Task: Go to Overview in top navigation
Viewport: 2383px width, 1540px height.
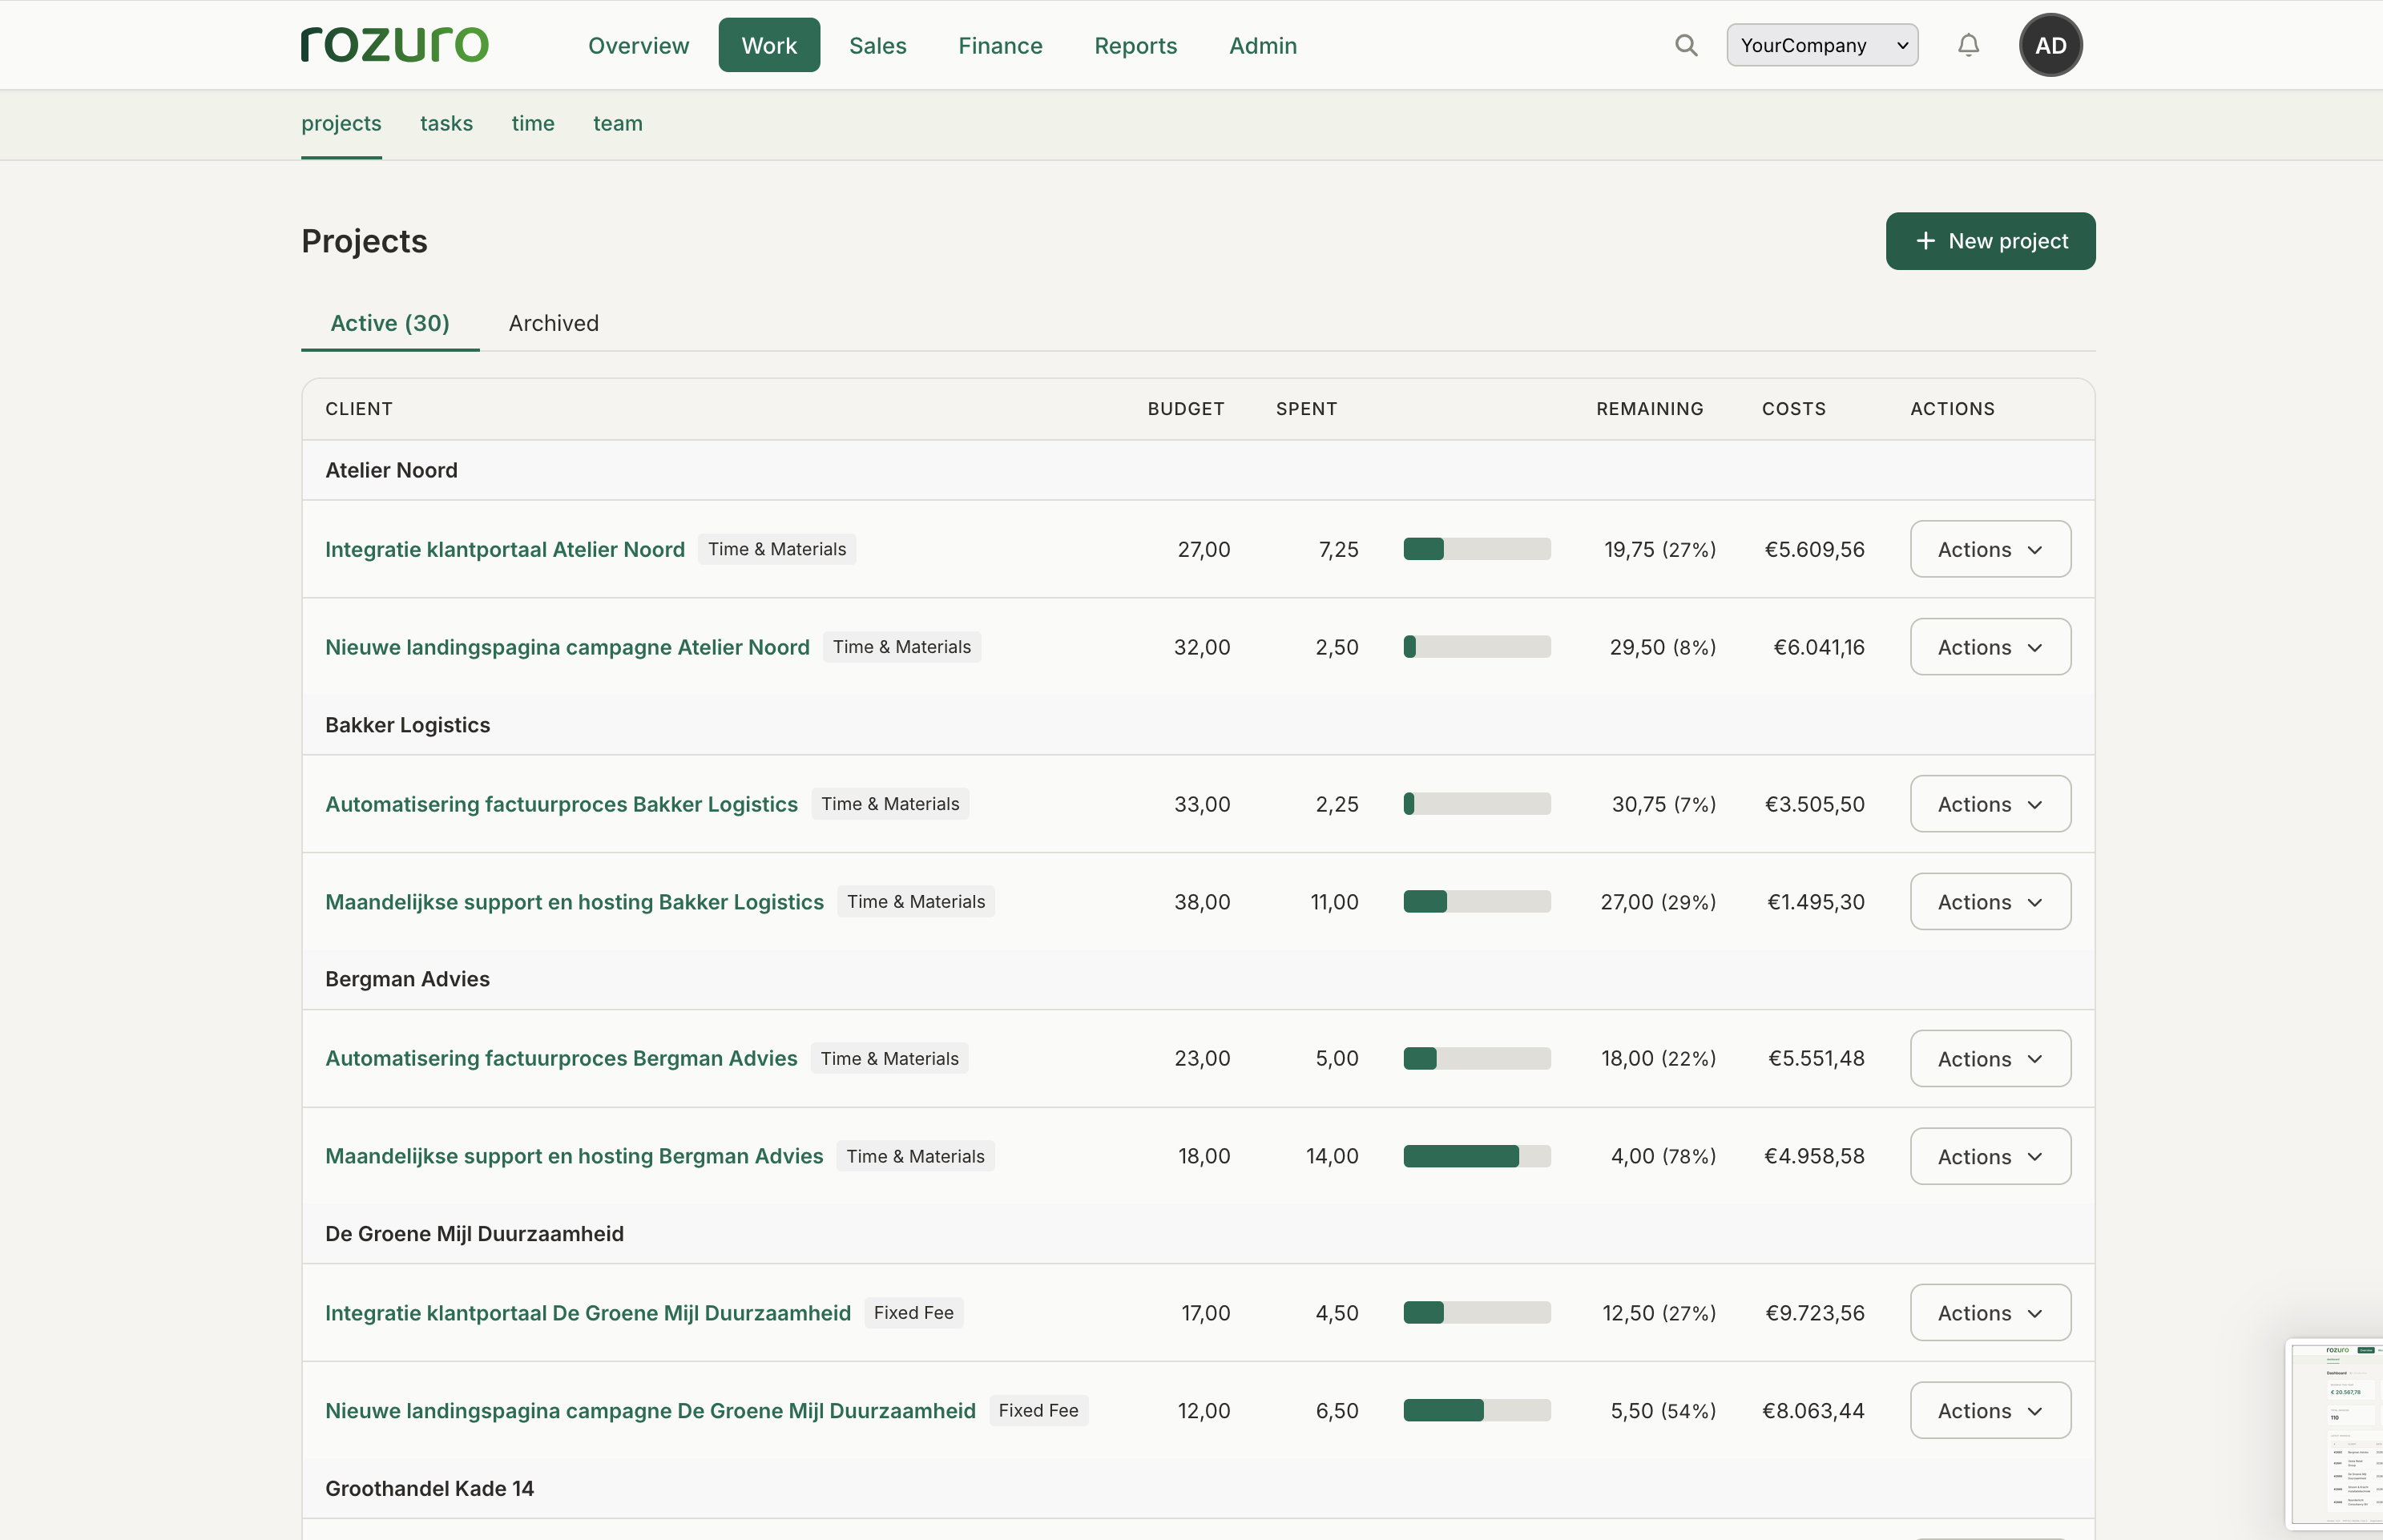Action: 638,45
